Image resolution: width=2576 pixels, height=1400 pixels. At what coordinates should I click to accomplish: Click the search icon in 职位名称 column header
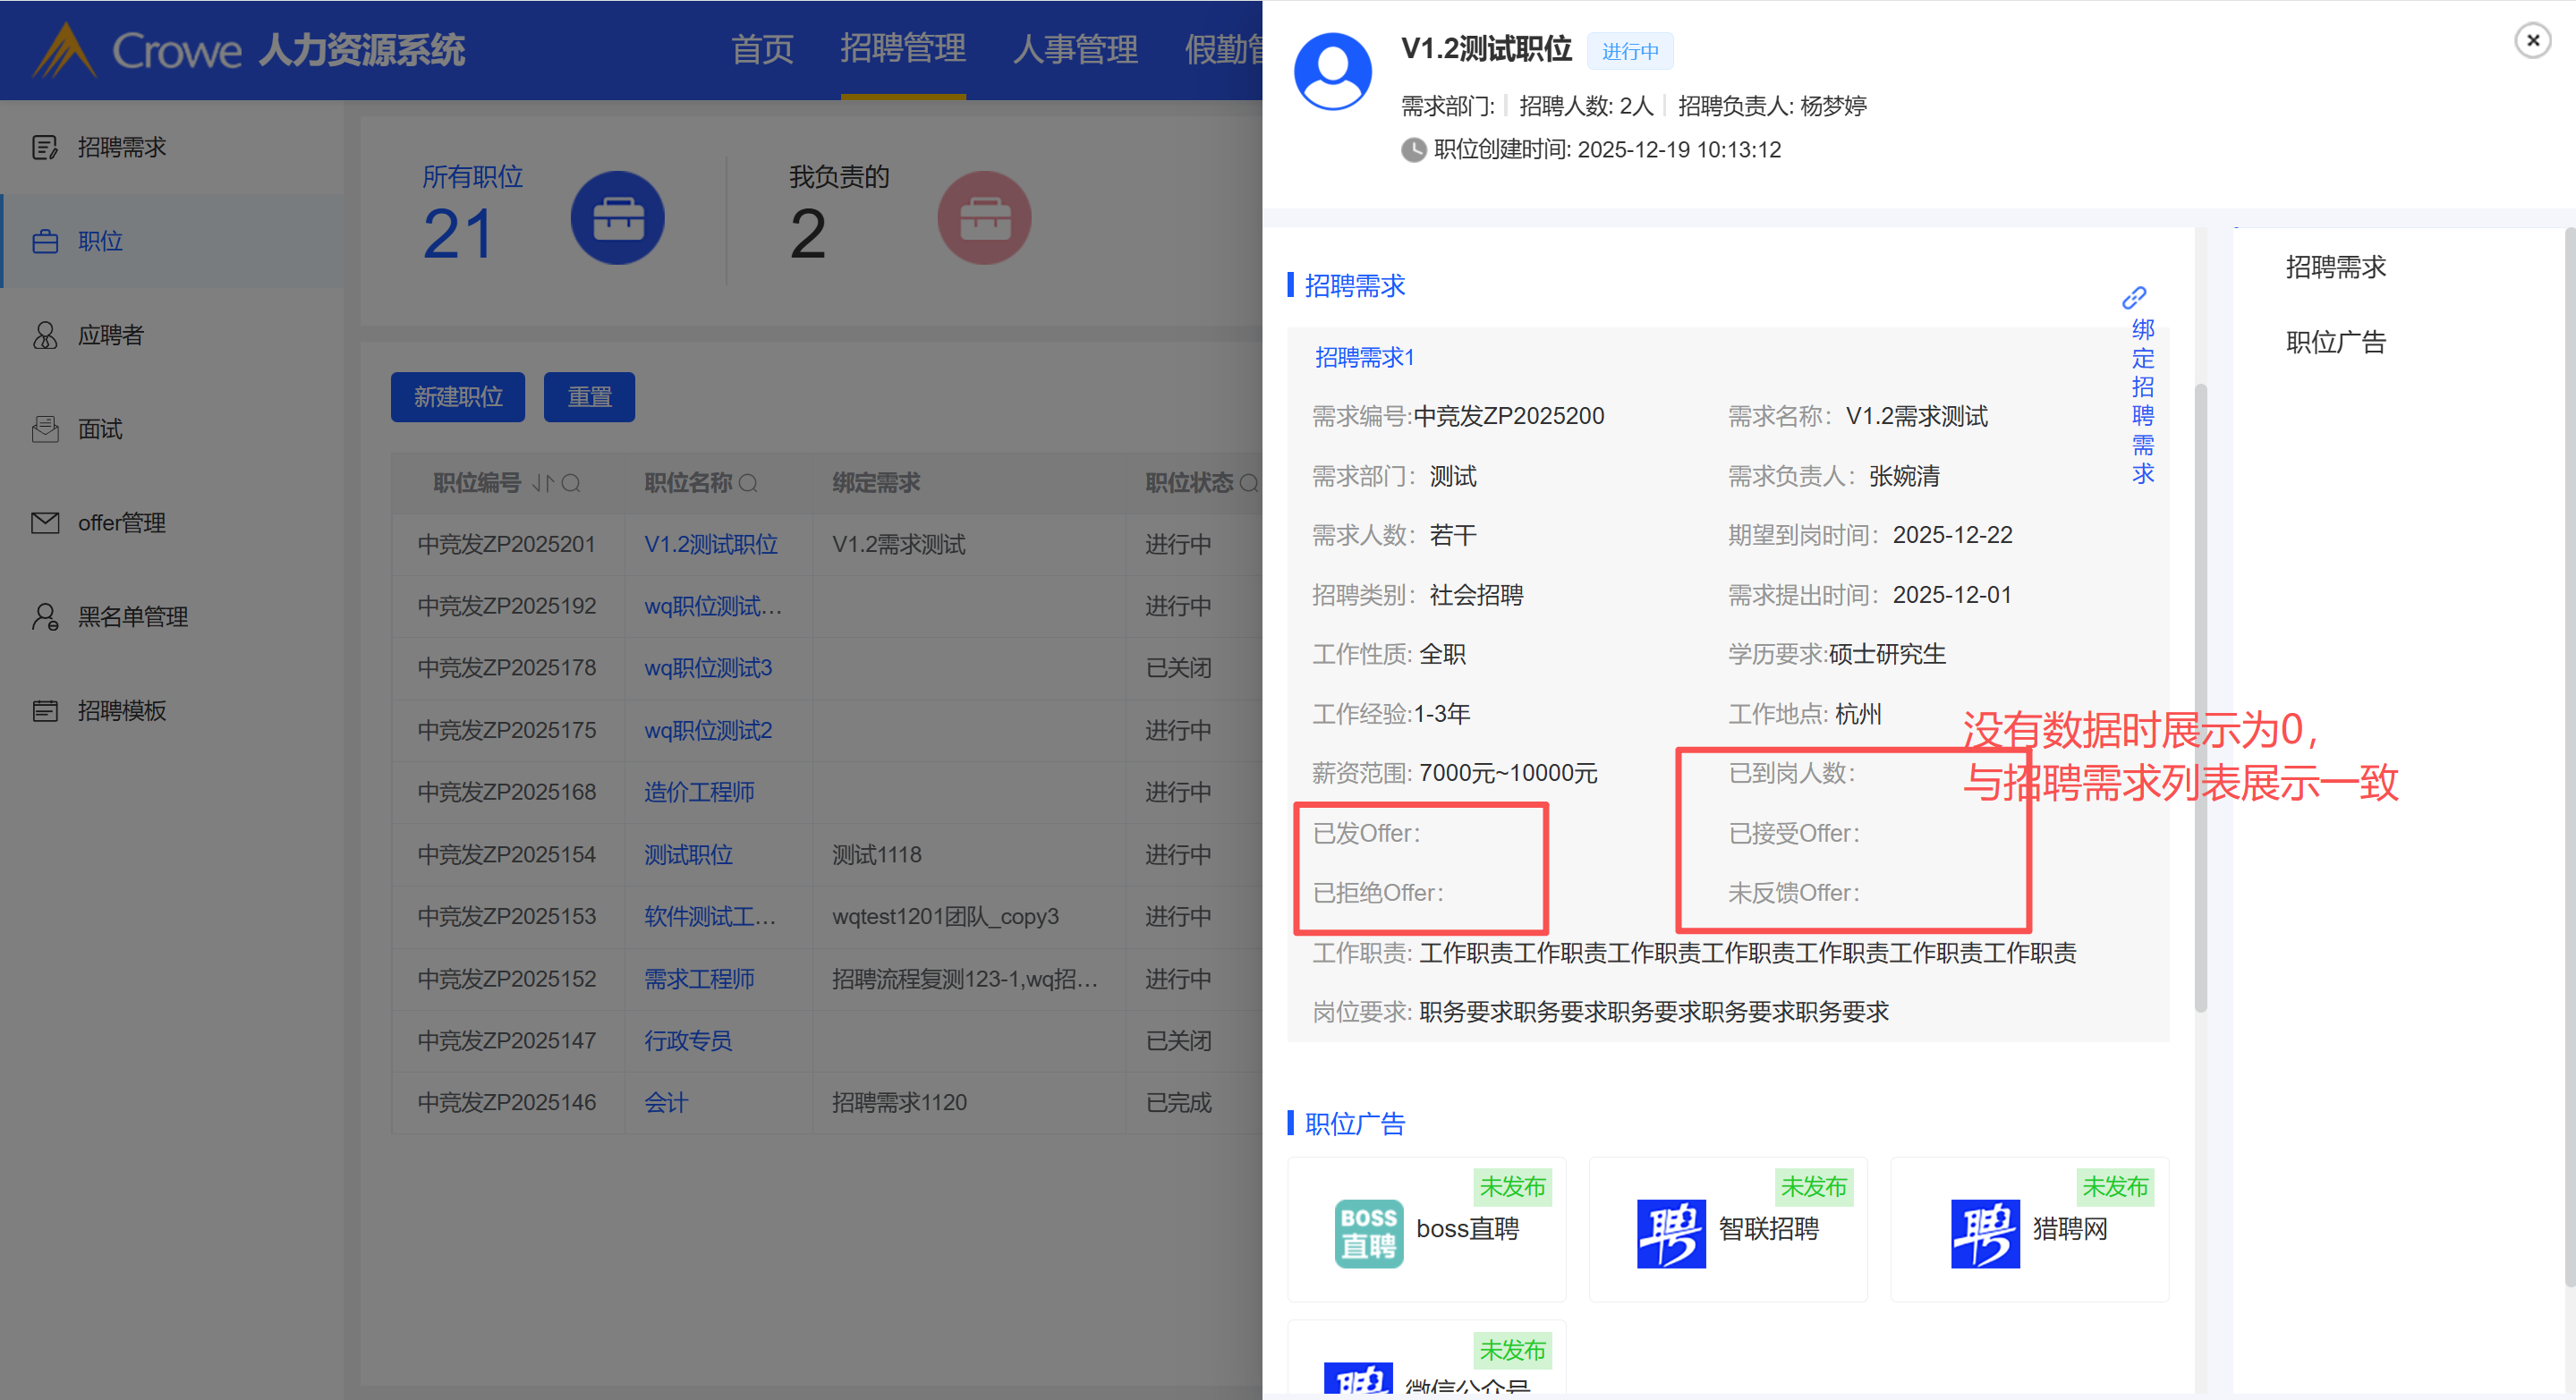[748, 484]
